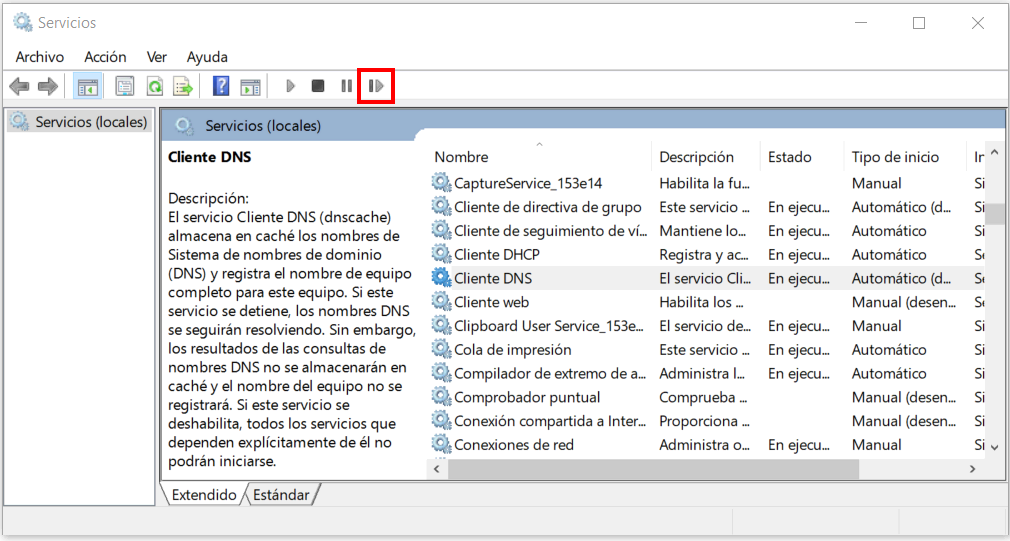Select Servicios (locales) in the tree
The image size is (1010, 541).
pyautogui.click(x=91, y=122)
